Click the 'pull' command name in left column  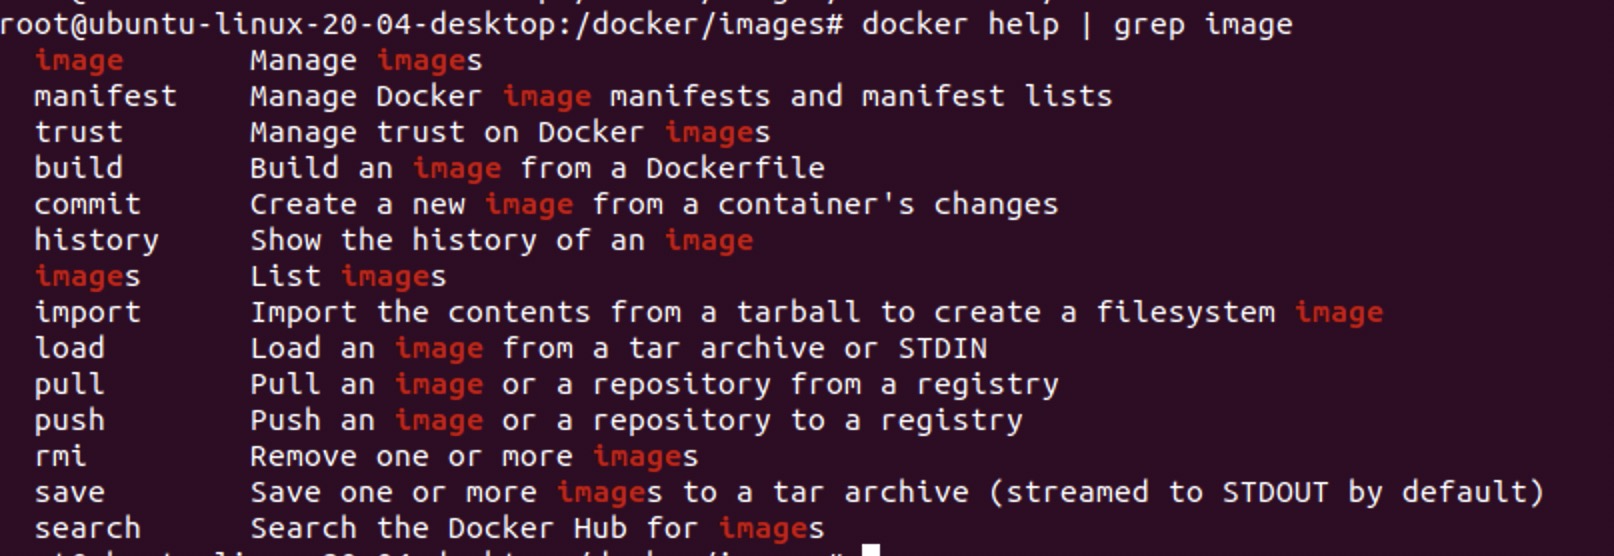(x=70, y=385)
